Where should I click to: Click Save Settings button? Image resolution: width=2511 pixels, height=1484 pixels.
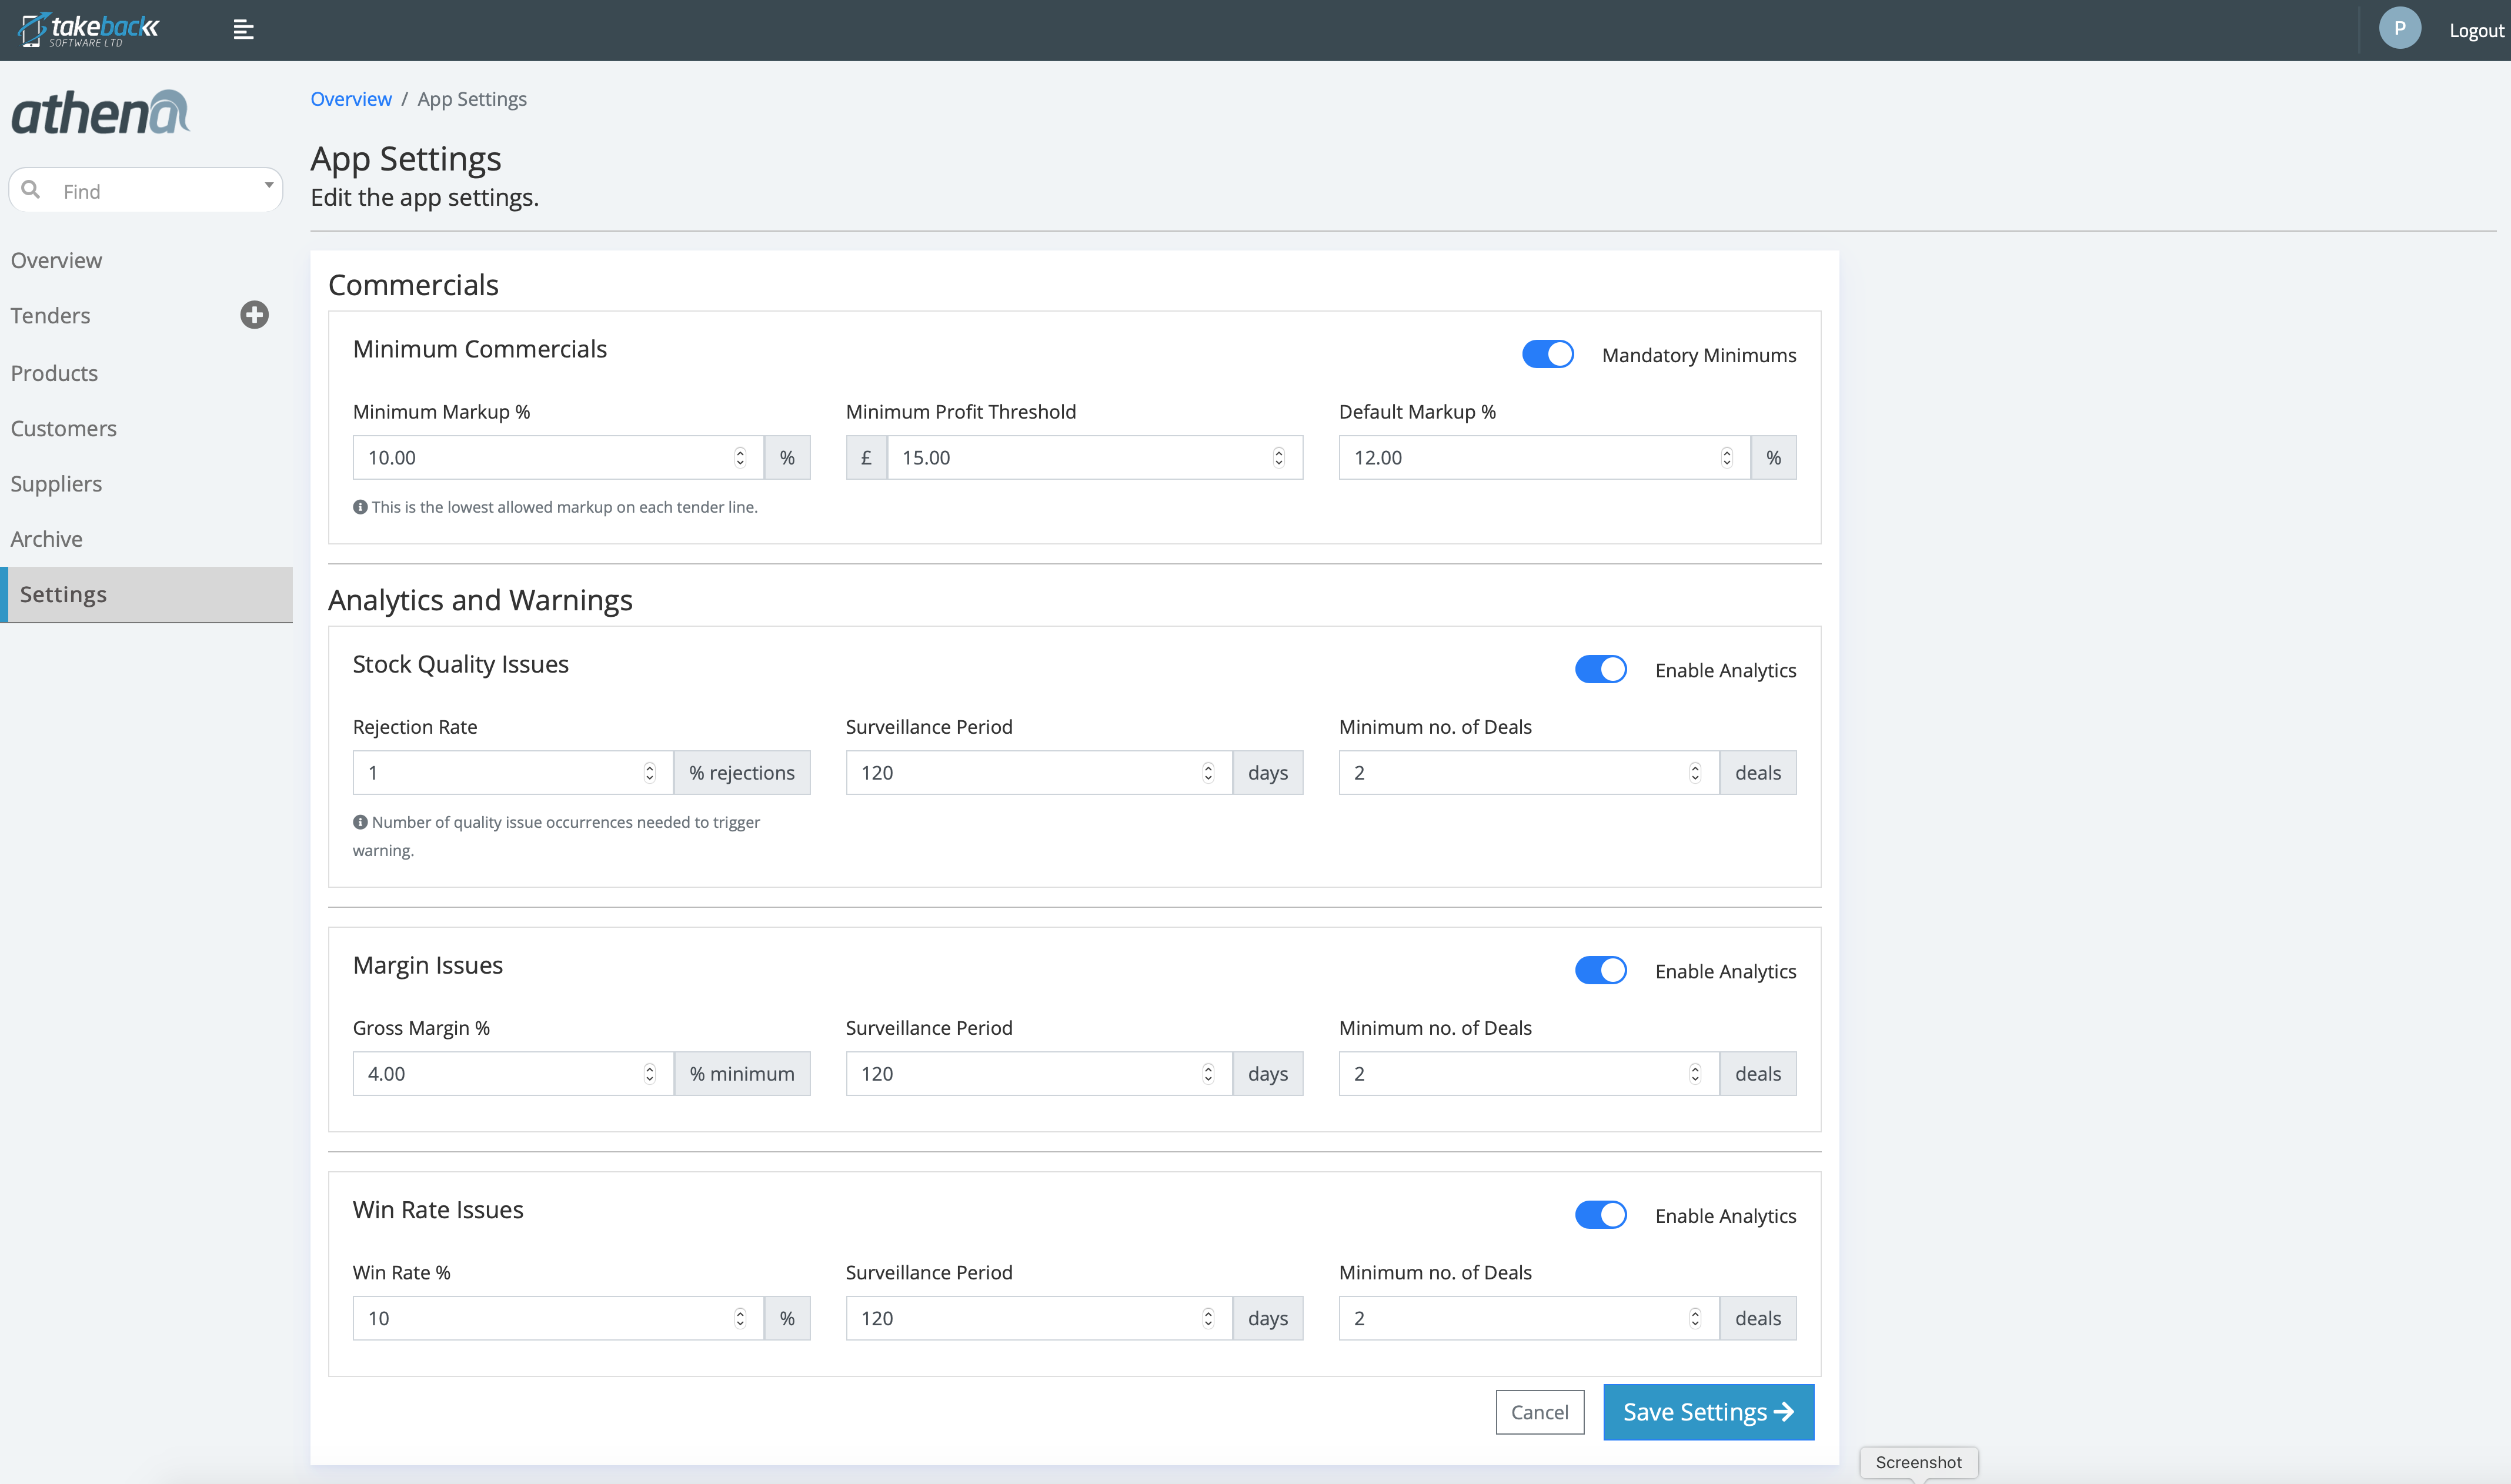[1708, 1412]
